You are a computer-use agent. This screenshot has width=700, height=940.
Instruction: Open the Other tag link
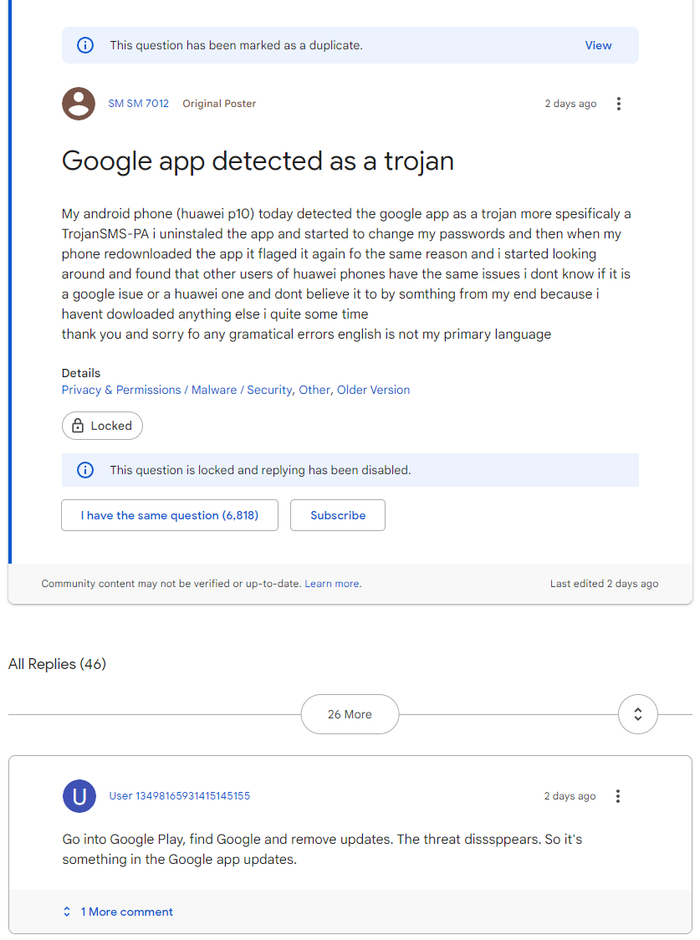(314, 390)
